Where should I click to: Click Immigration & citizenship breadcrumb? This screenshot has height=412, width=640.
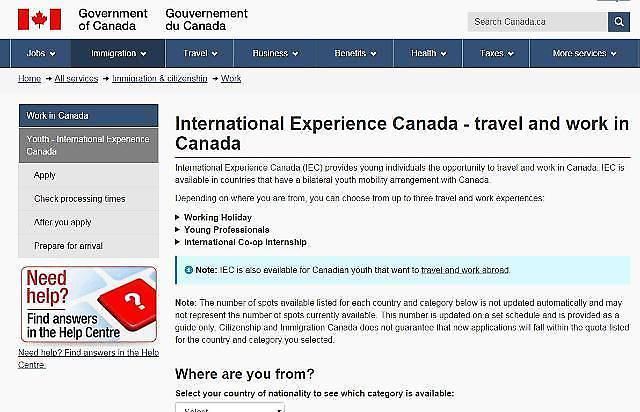click(160, 78)
